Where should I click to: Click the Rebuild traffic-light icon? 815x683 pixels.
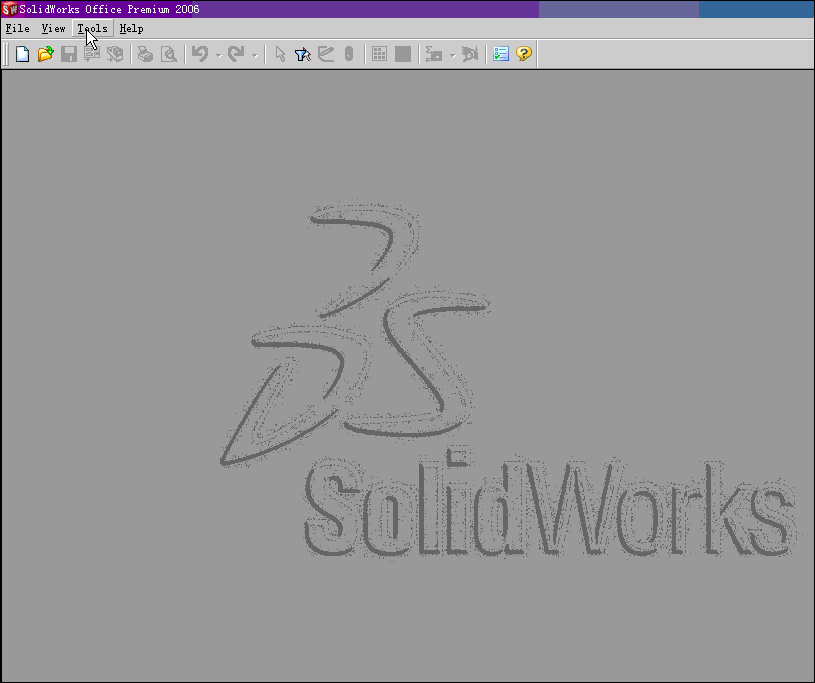click(x=349, y=54)
